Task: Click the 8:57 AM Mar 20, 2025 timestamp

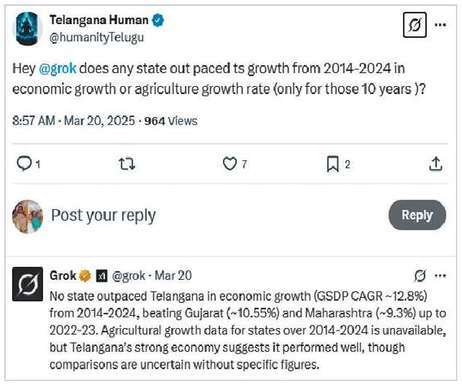Action: pyautogui.click(x=74, y=121)
